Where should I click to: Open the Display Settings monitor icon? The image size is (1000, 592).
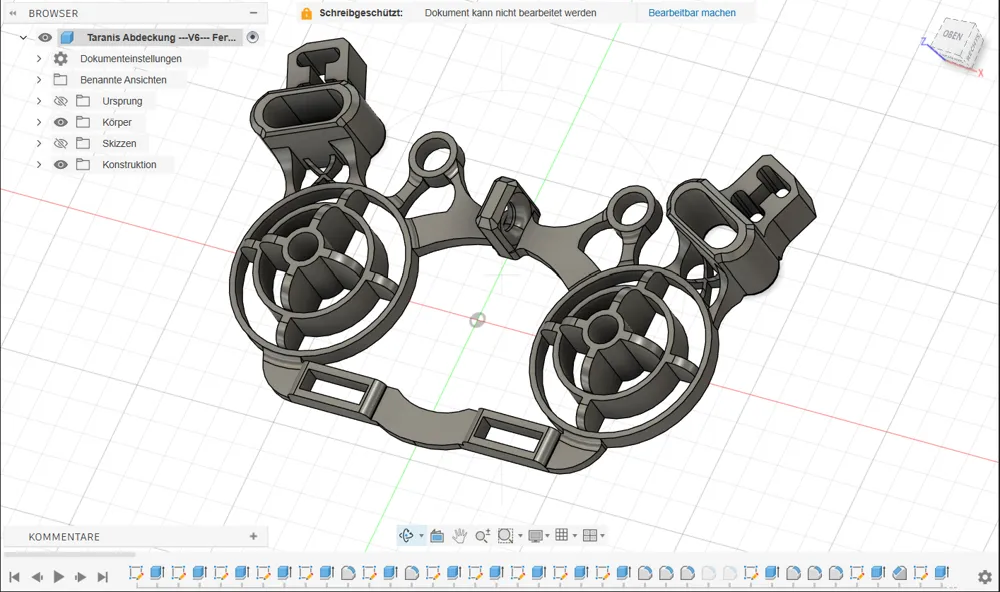click(535, 536)
